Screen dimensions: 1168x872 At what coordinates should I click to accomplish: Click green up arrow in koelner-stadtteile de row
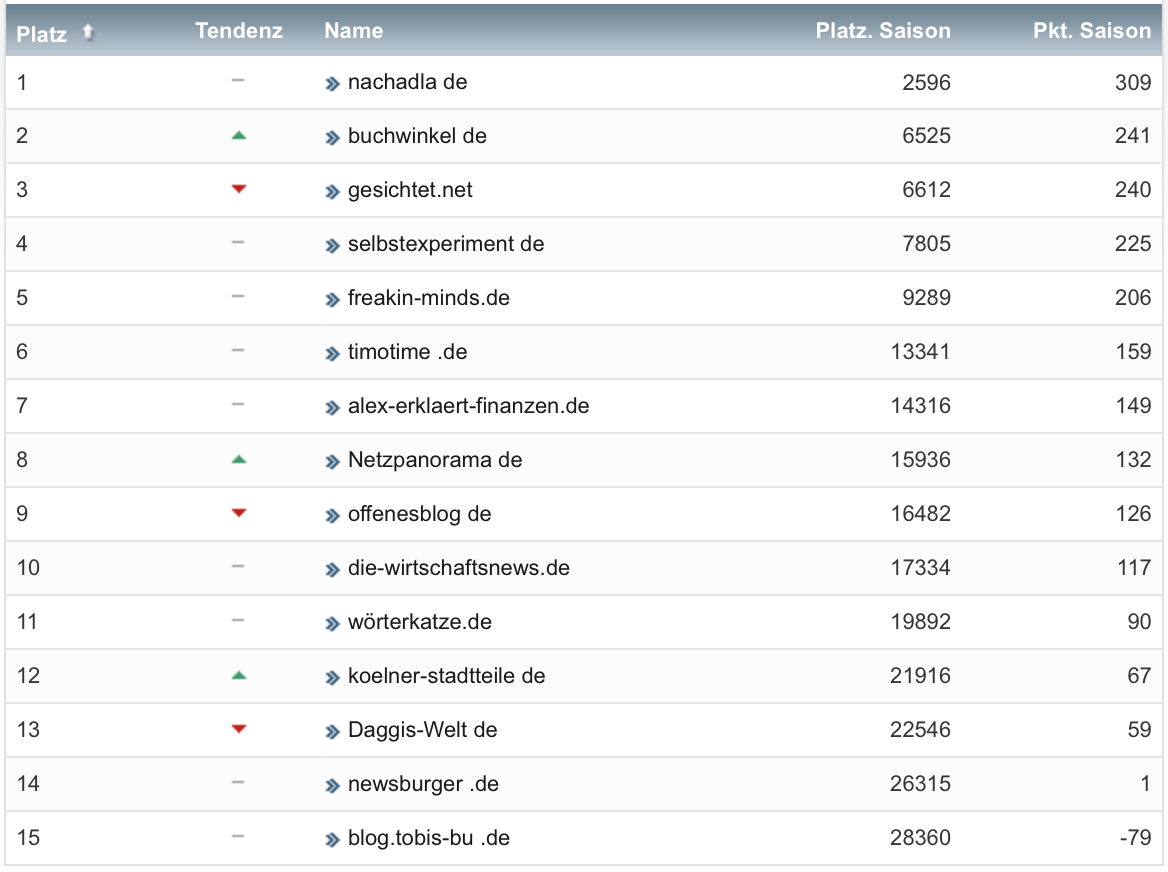pyautogui.click(x=238, y=675)
